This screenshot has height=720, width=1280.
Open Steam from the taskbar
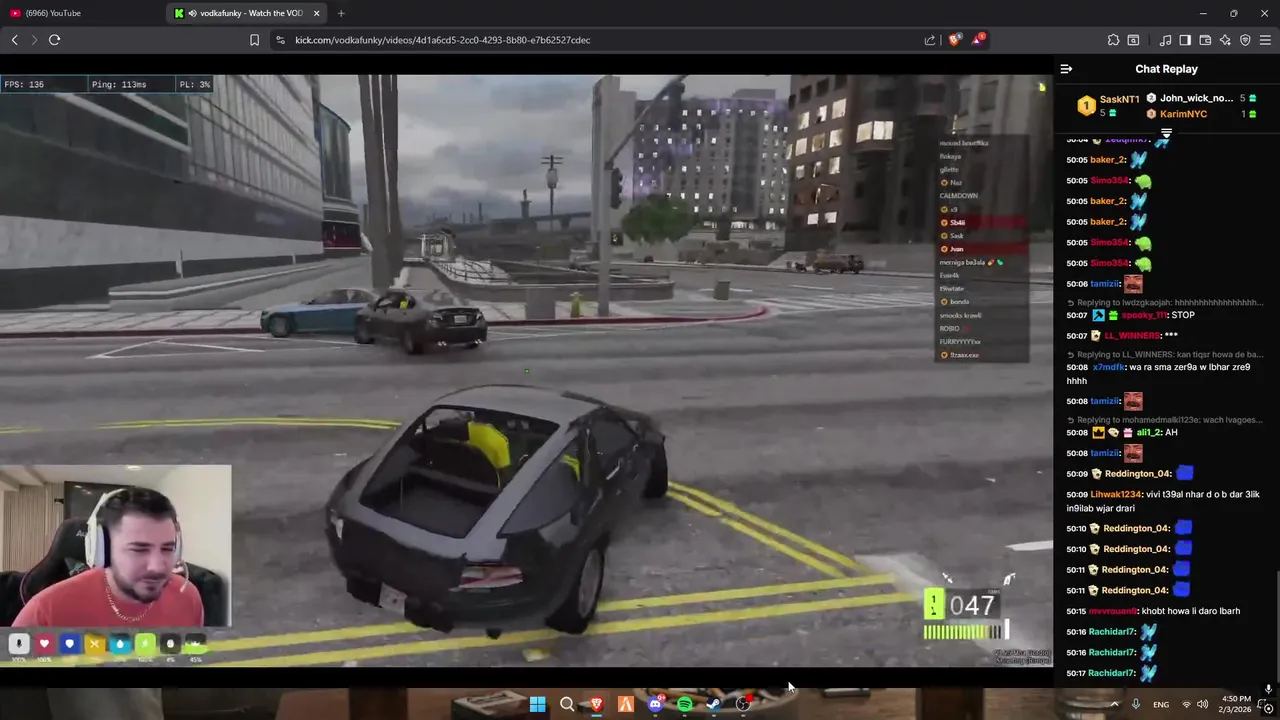714,704
